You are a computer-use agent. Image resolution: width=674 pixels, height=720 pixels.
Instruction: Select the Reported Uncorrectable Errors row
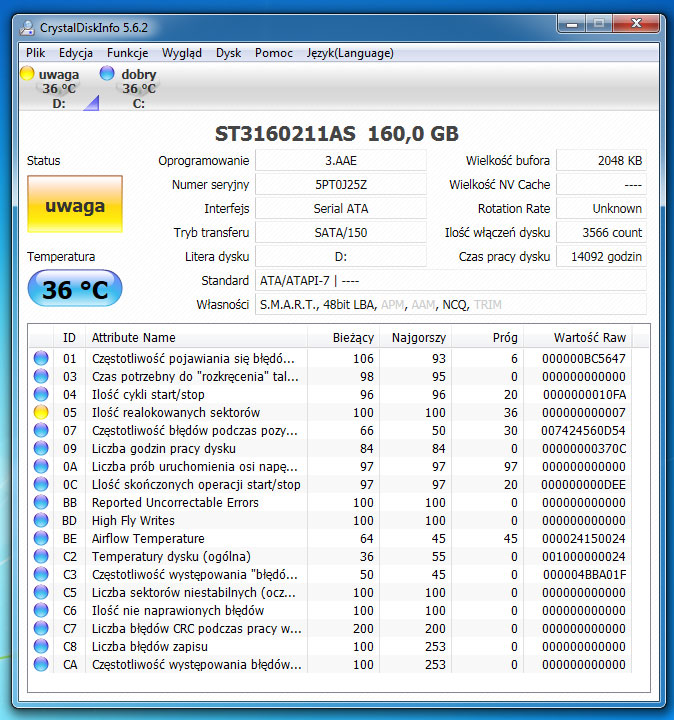tap(330, 502)
